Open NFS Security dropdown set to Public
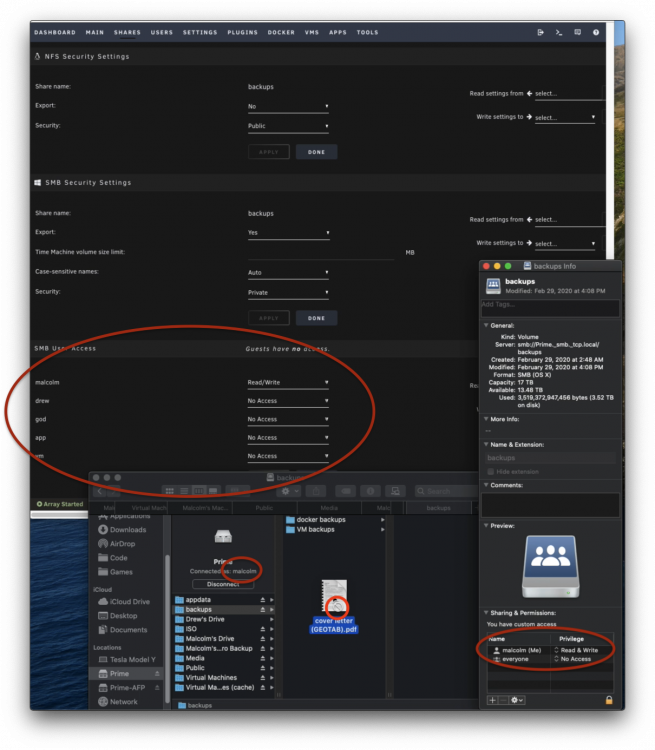Image resolution: width=655 pixels, height=750 pixels. (x=288, y=126)
